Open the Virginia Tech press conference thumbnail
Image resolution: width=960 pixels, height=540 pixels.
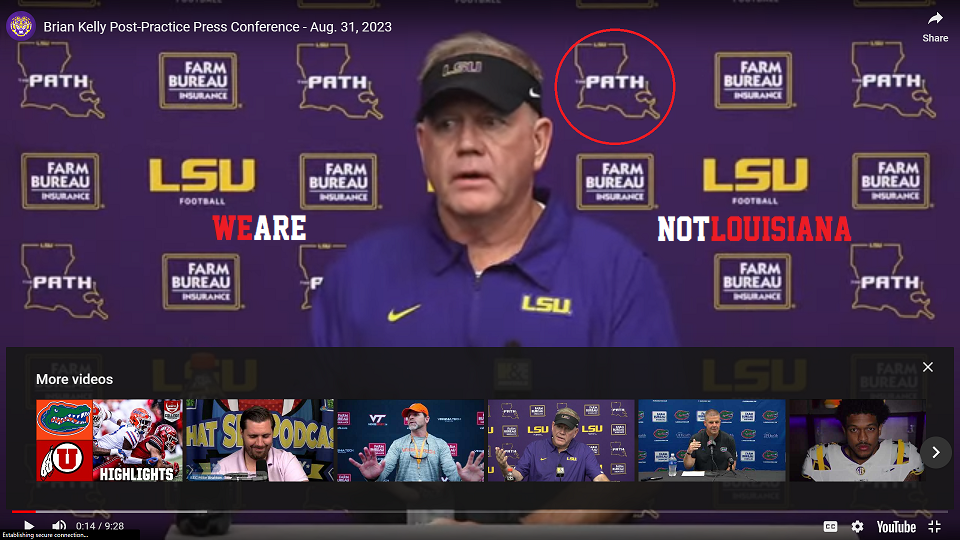(411, 441)
